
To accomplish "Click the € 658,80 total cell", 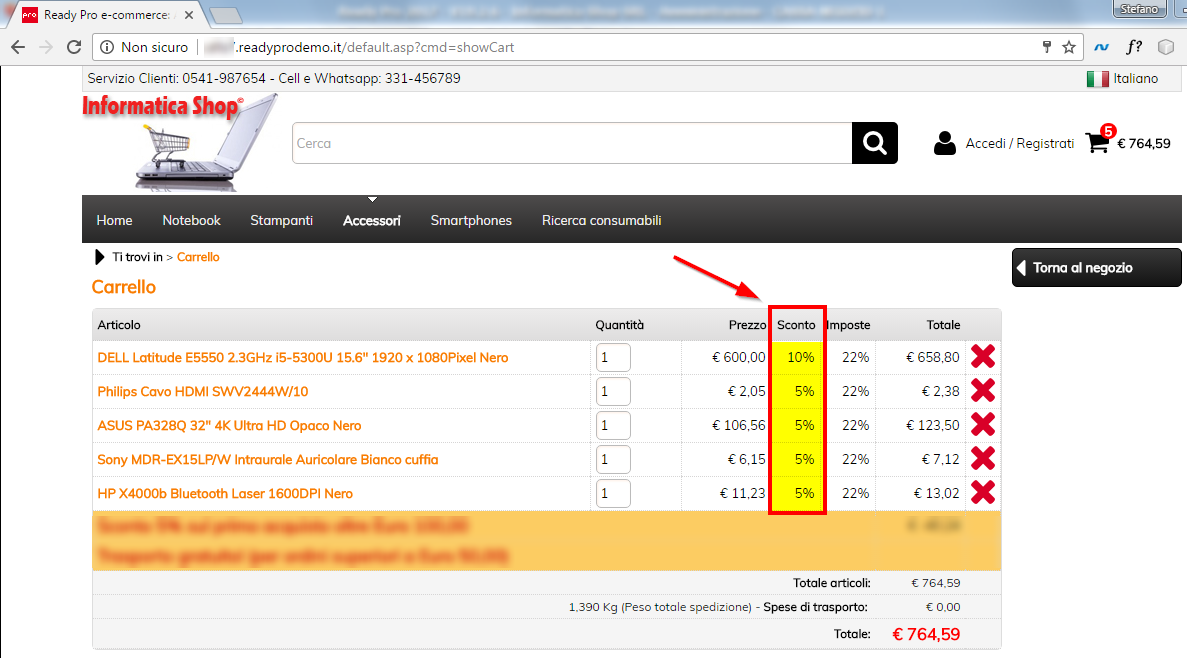I will pyautogui.click(x=933, y=357).
